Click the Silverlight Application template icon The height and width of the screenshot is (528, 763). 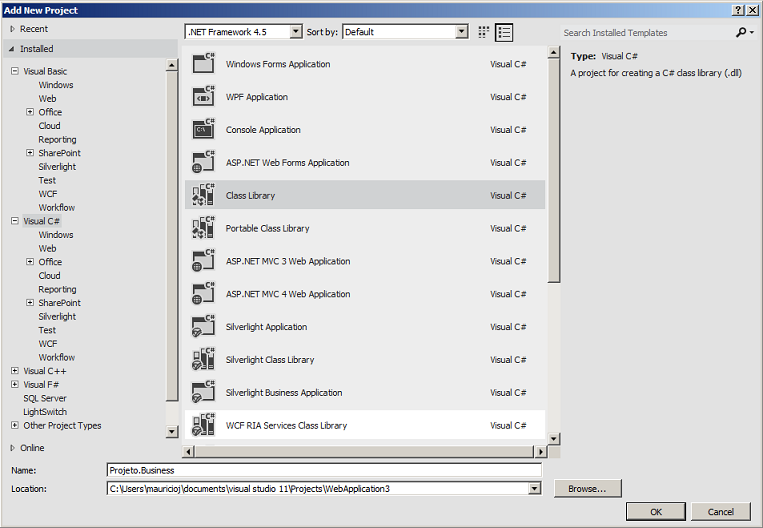click(203, 327)
